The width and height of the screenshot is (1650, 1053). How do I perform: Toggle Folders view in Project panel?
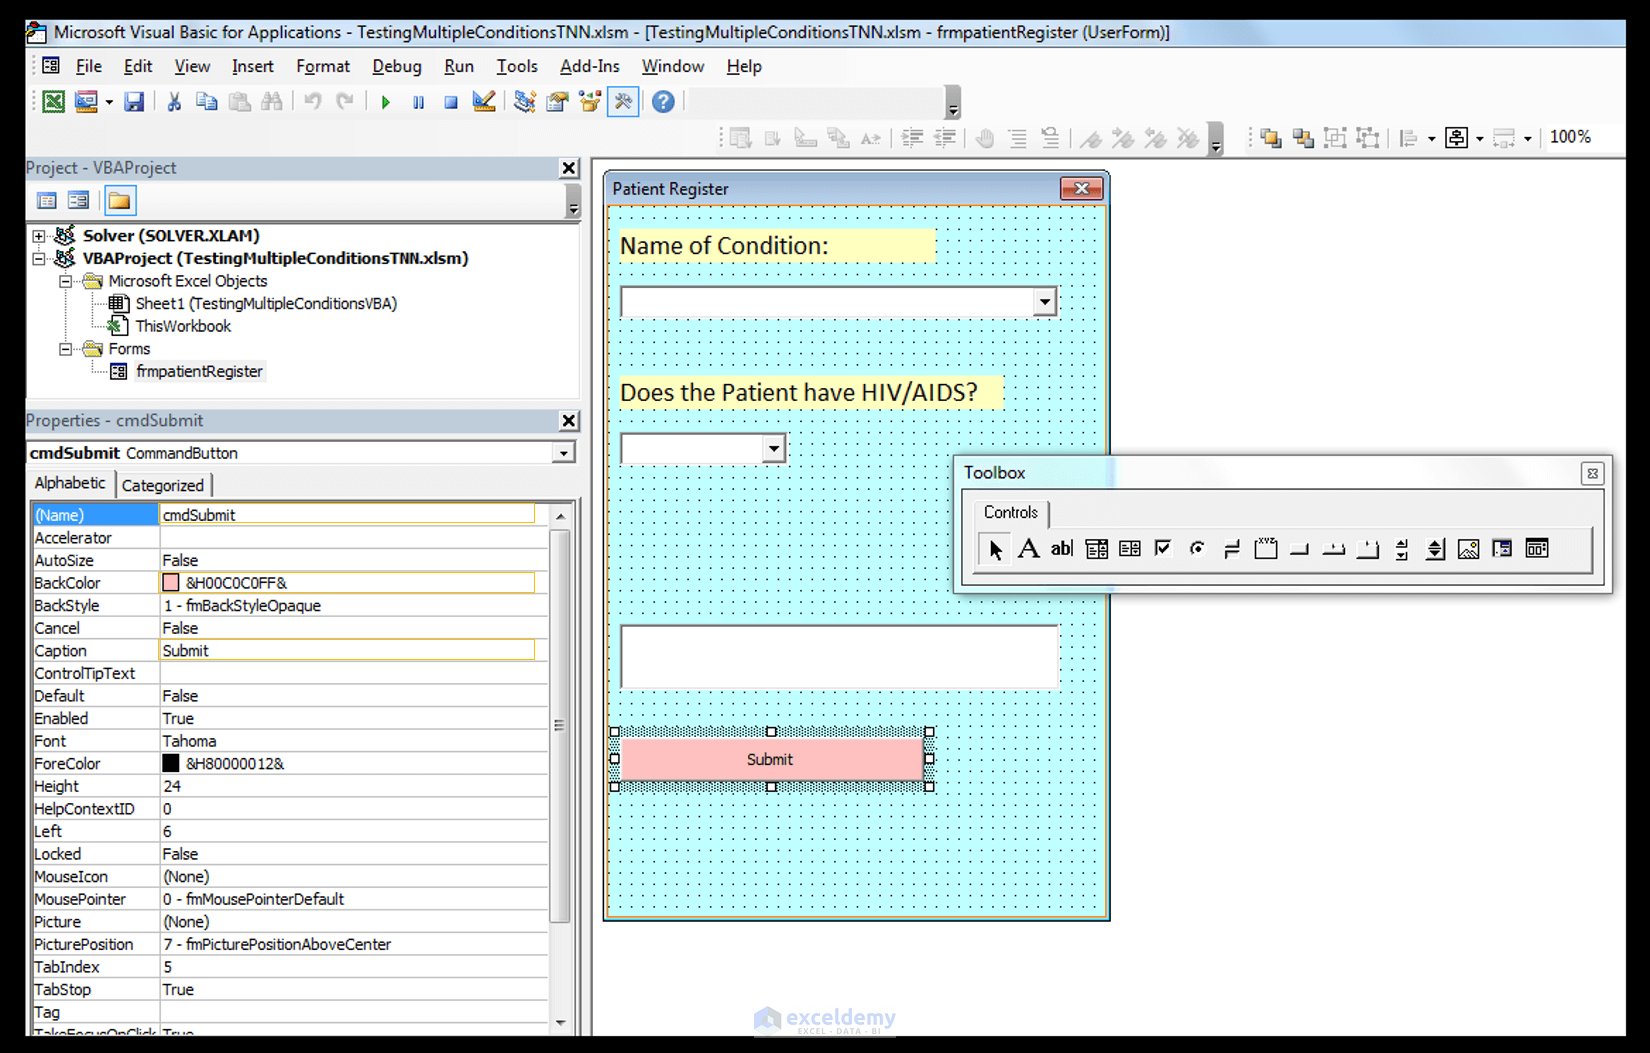click(x=119, y=201)
